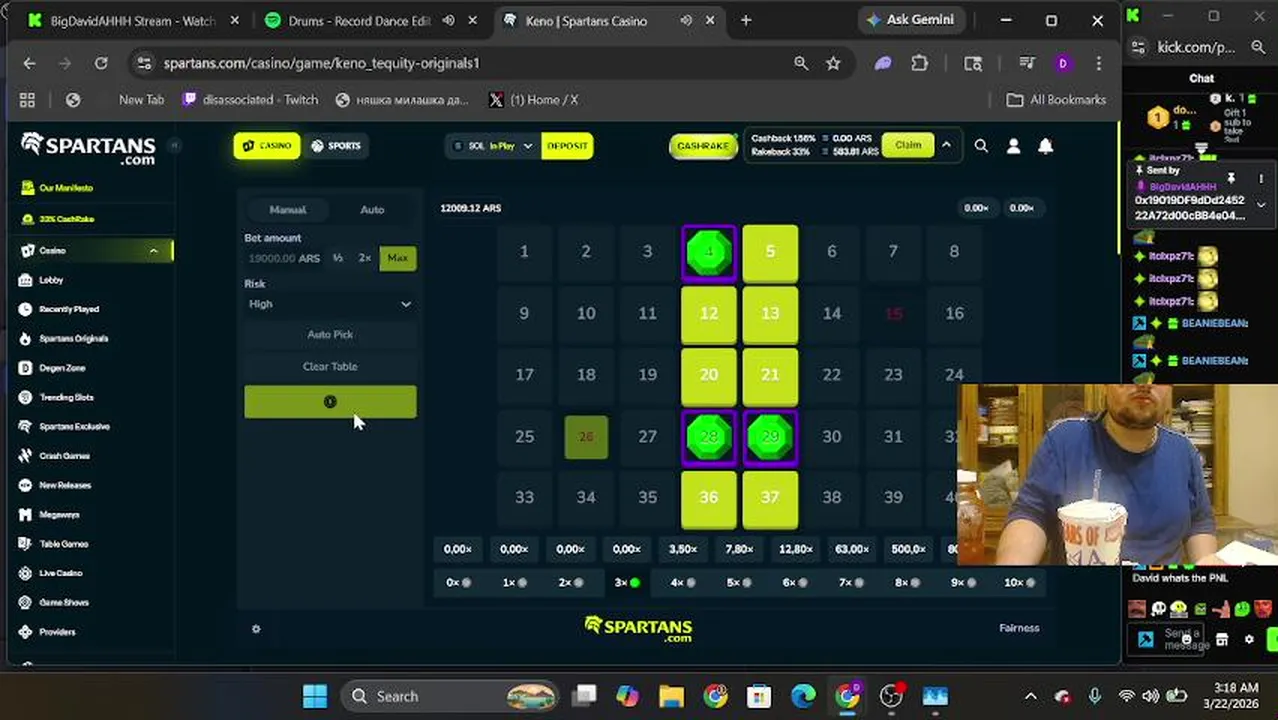Reload the Spartans Casino page
This screenshot has height=720, width=1278.
click(x=101, y=63)
